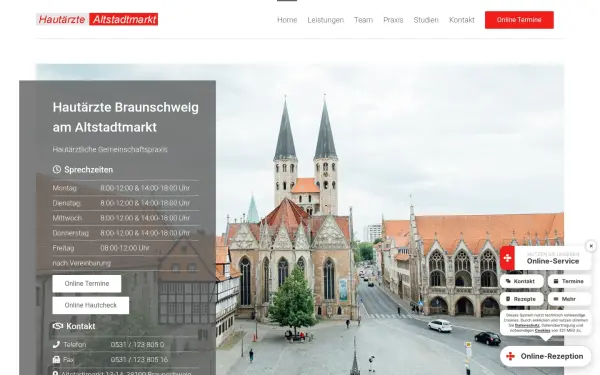Click the Montag opening hours row

[126, 188]
